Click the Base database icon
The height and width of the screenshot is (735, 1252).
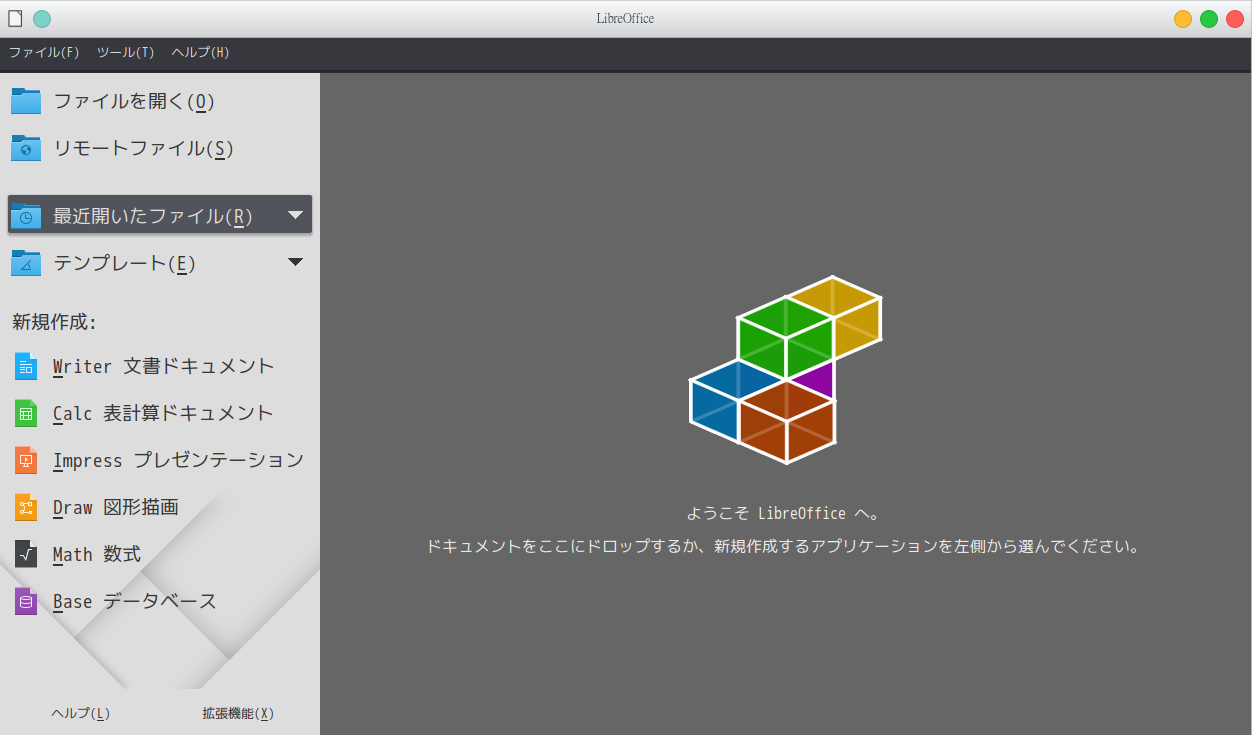pyautogui.click(x=26, y=601)
